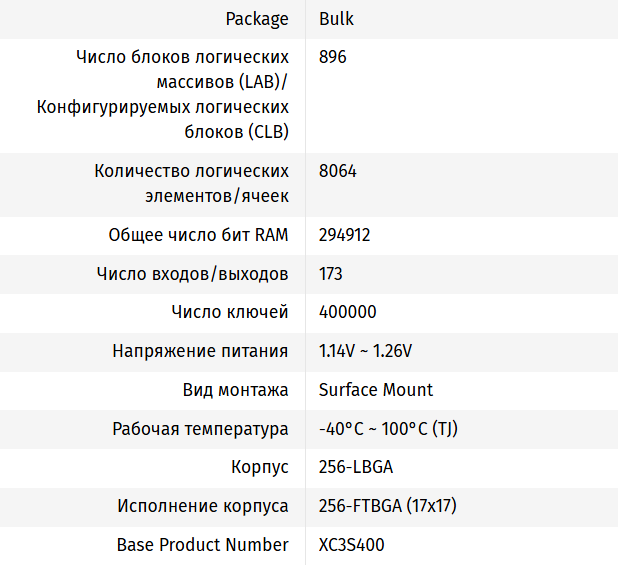Click the value 896 for LAB/CLB
Viewport: 618px width, 577px height.
point(333,57)
